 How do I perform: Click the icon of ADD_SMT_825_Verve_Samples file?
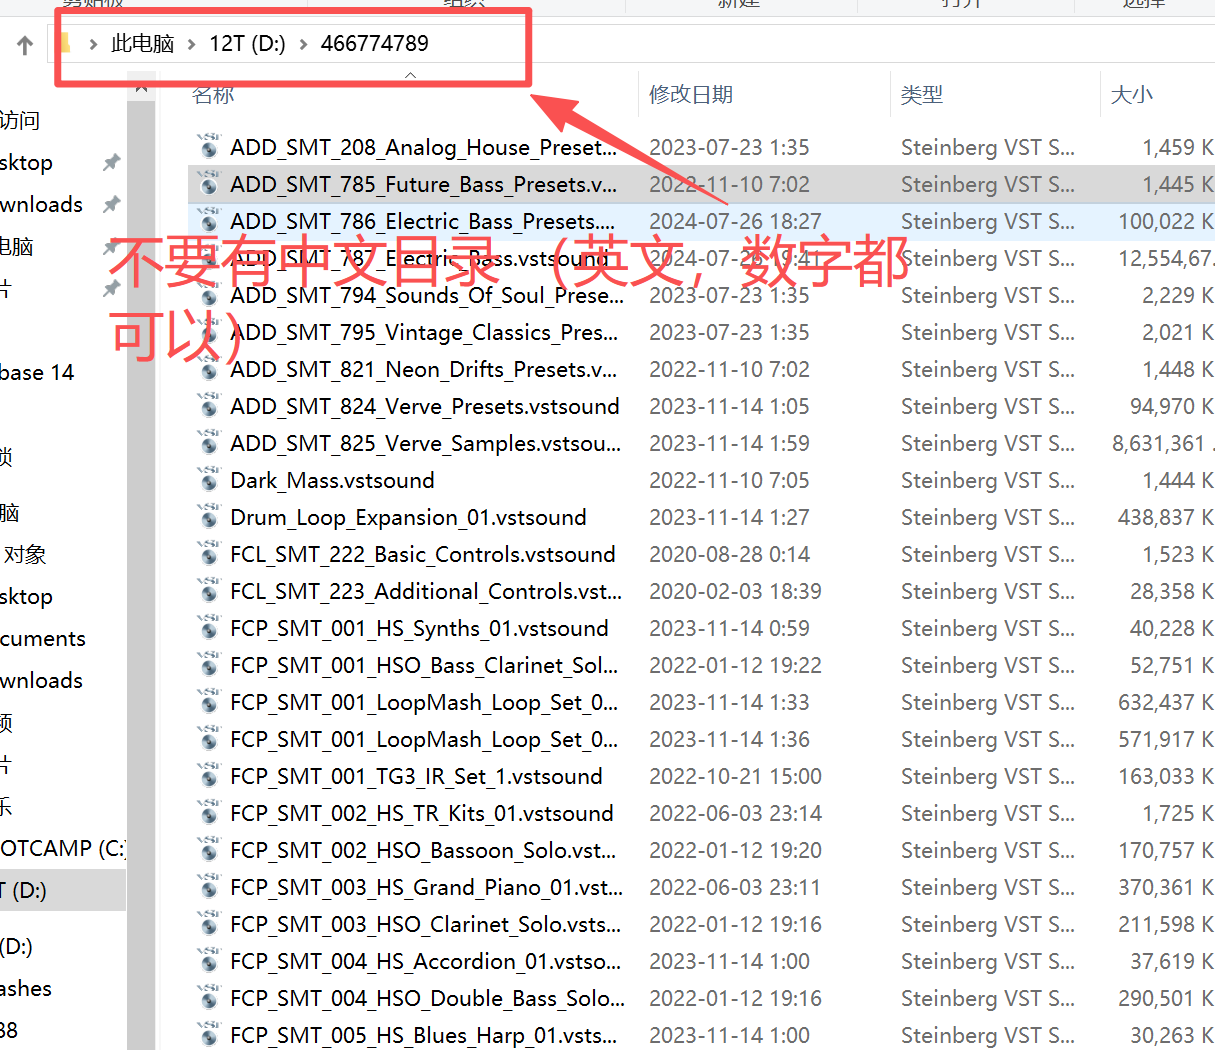coord(209,443)
